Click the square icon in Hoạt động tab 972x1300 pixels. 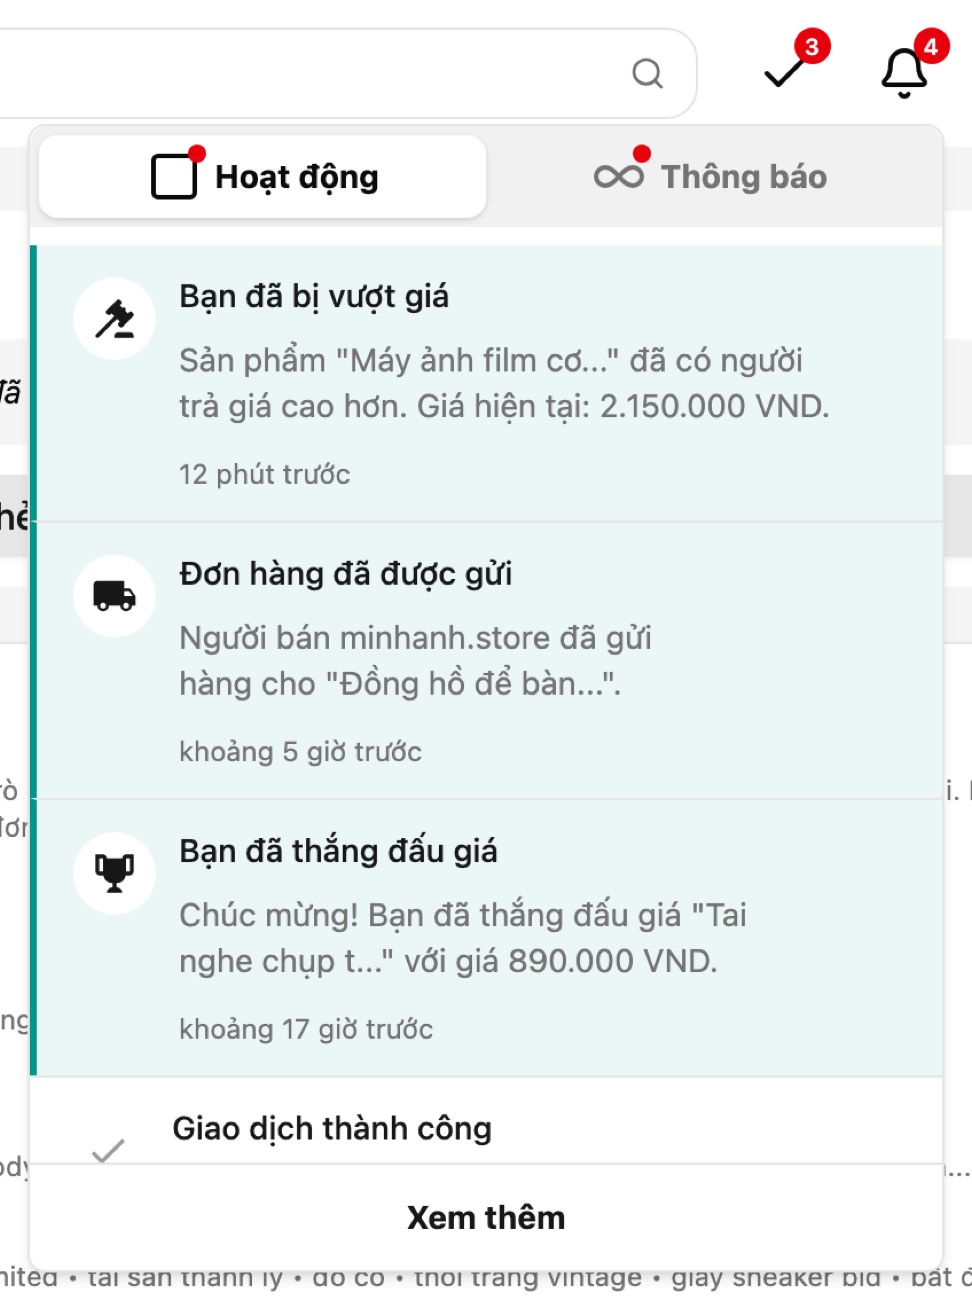(174, 177)
